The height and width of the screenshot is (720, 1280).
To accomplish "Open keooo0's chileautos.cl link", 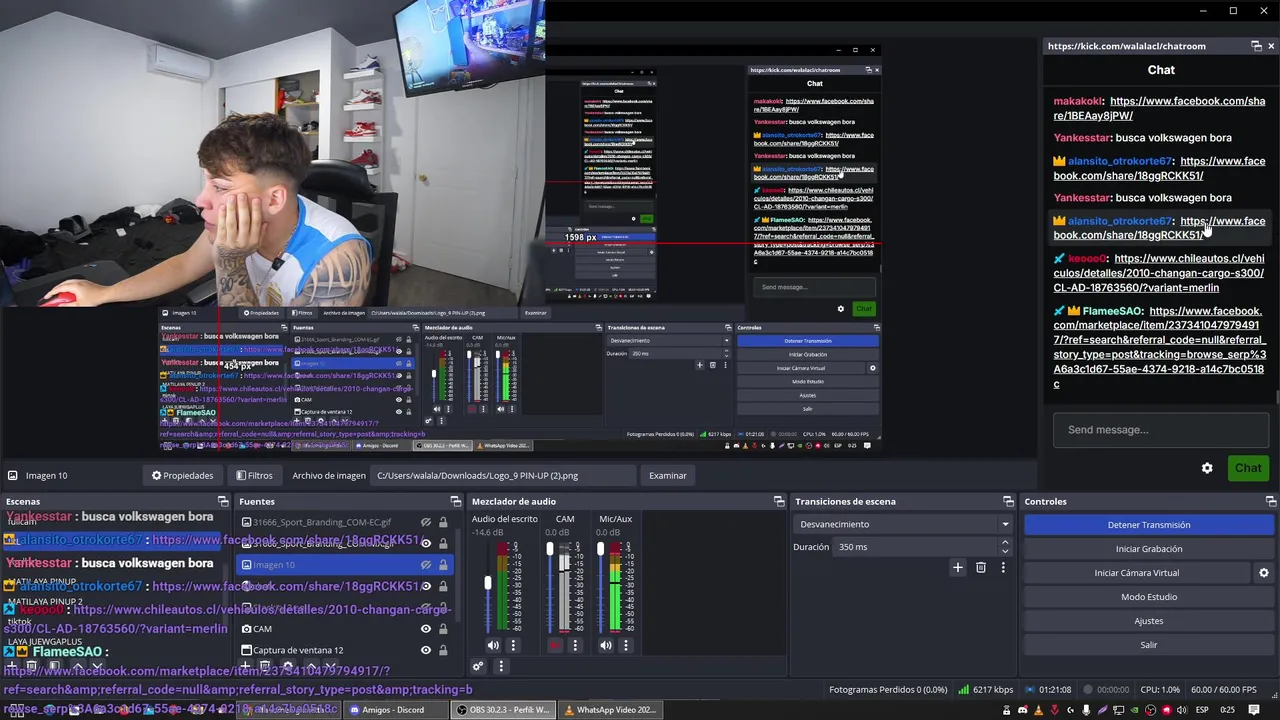I will pos(1158,273).
